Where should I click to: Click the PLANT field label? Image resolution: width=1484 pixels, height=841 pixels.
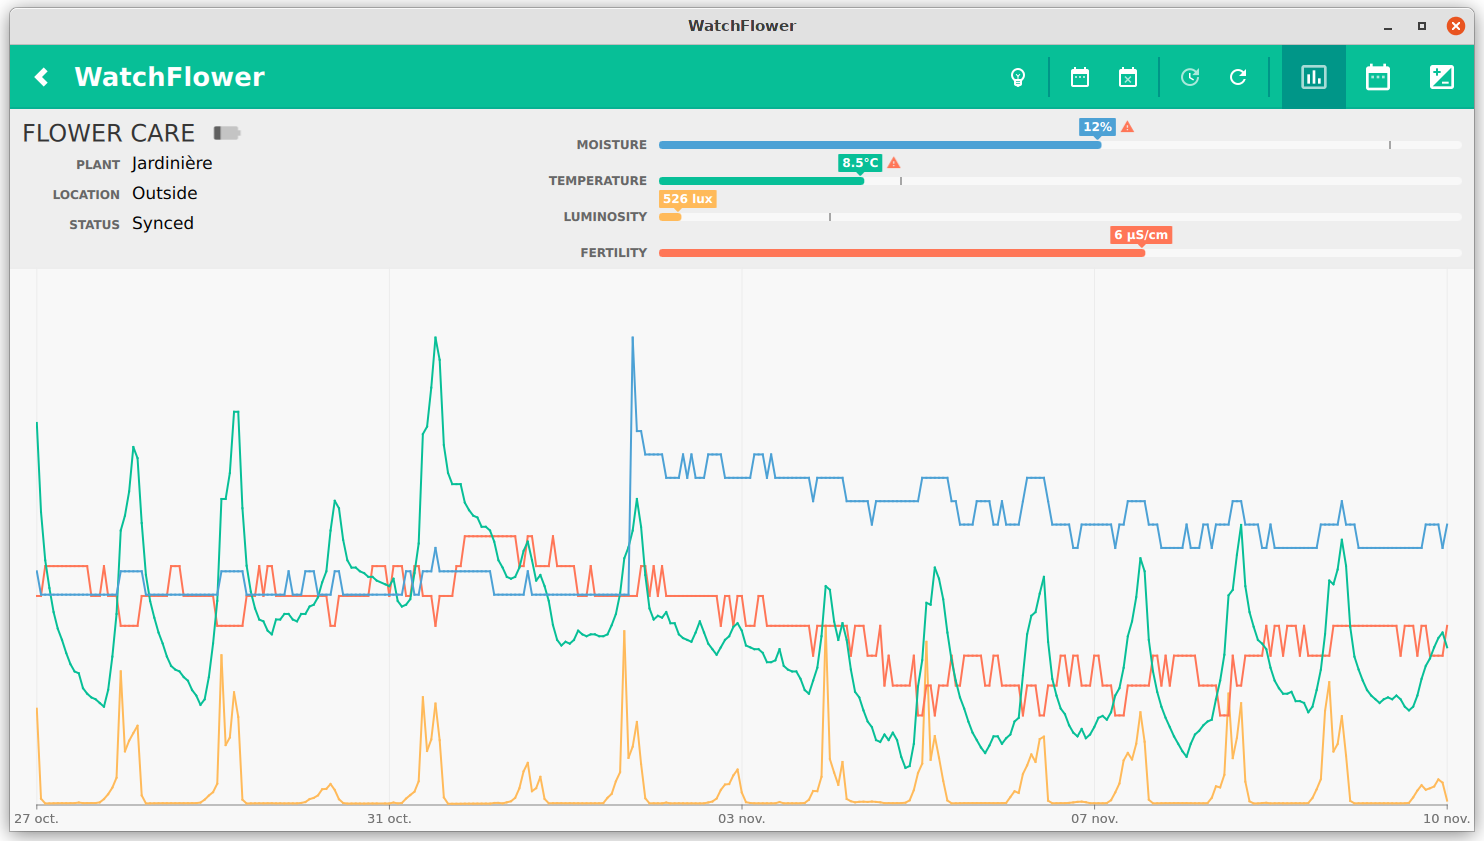(x=98, y=165)
